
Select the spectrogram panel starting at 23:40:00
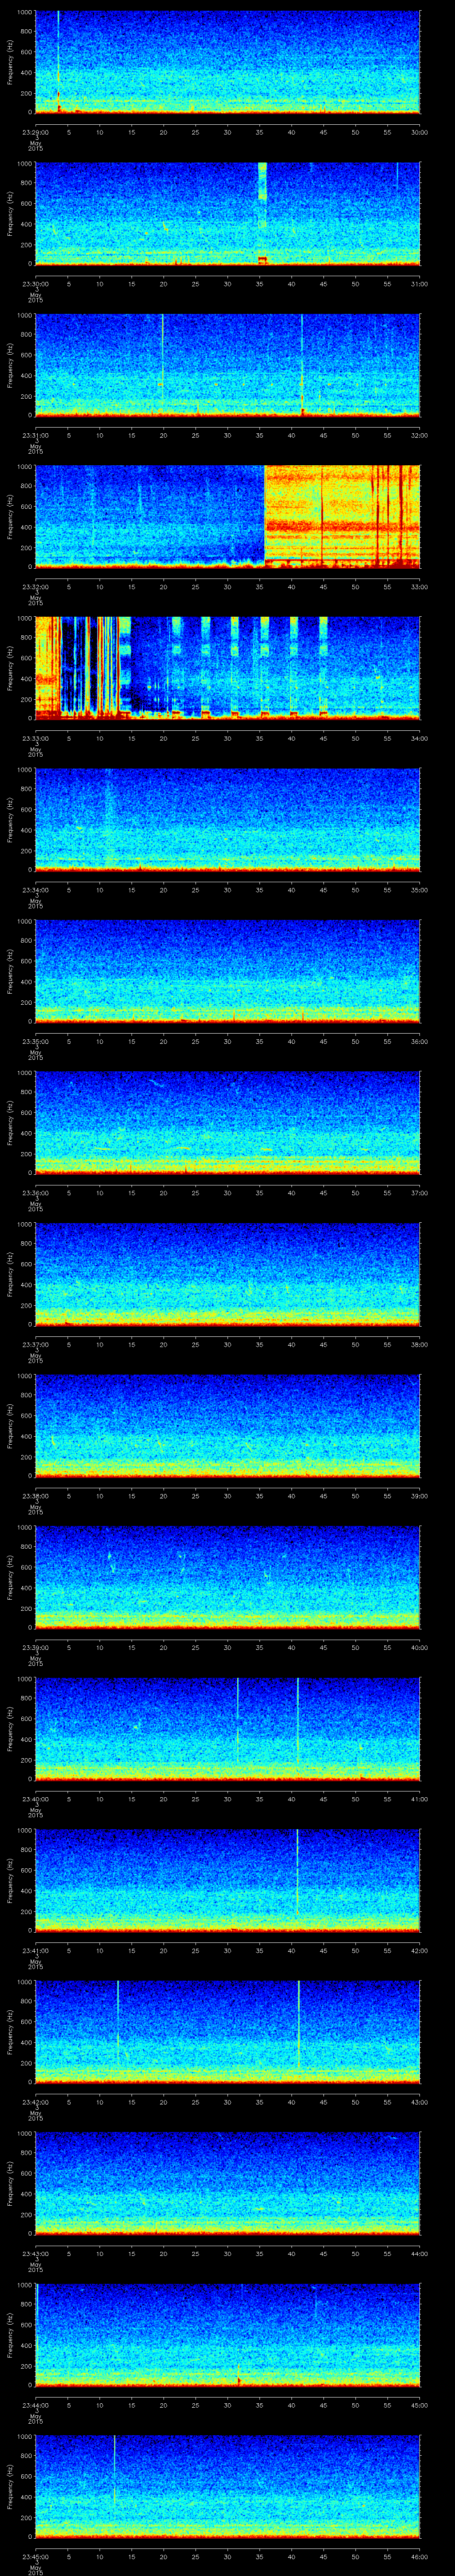coord(227,1729)
